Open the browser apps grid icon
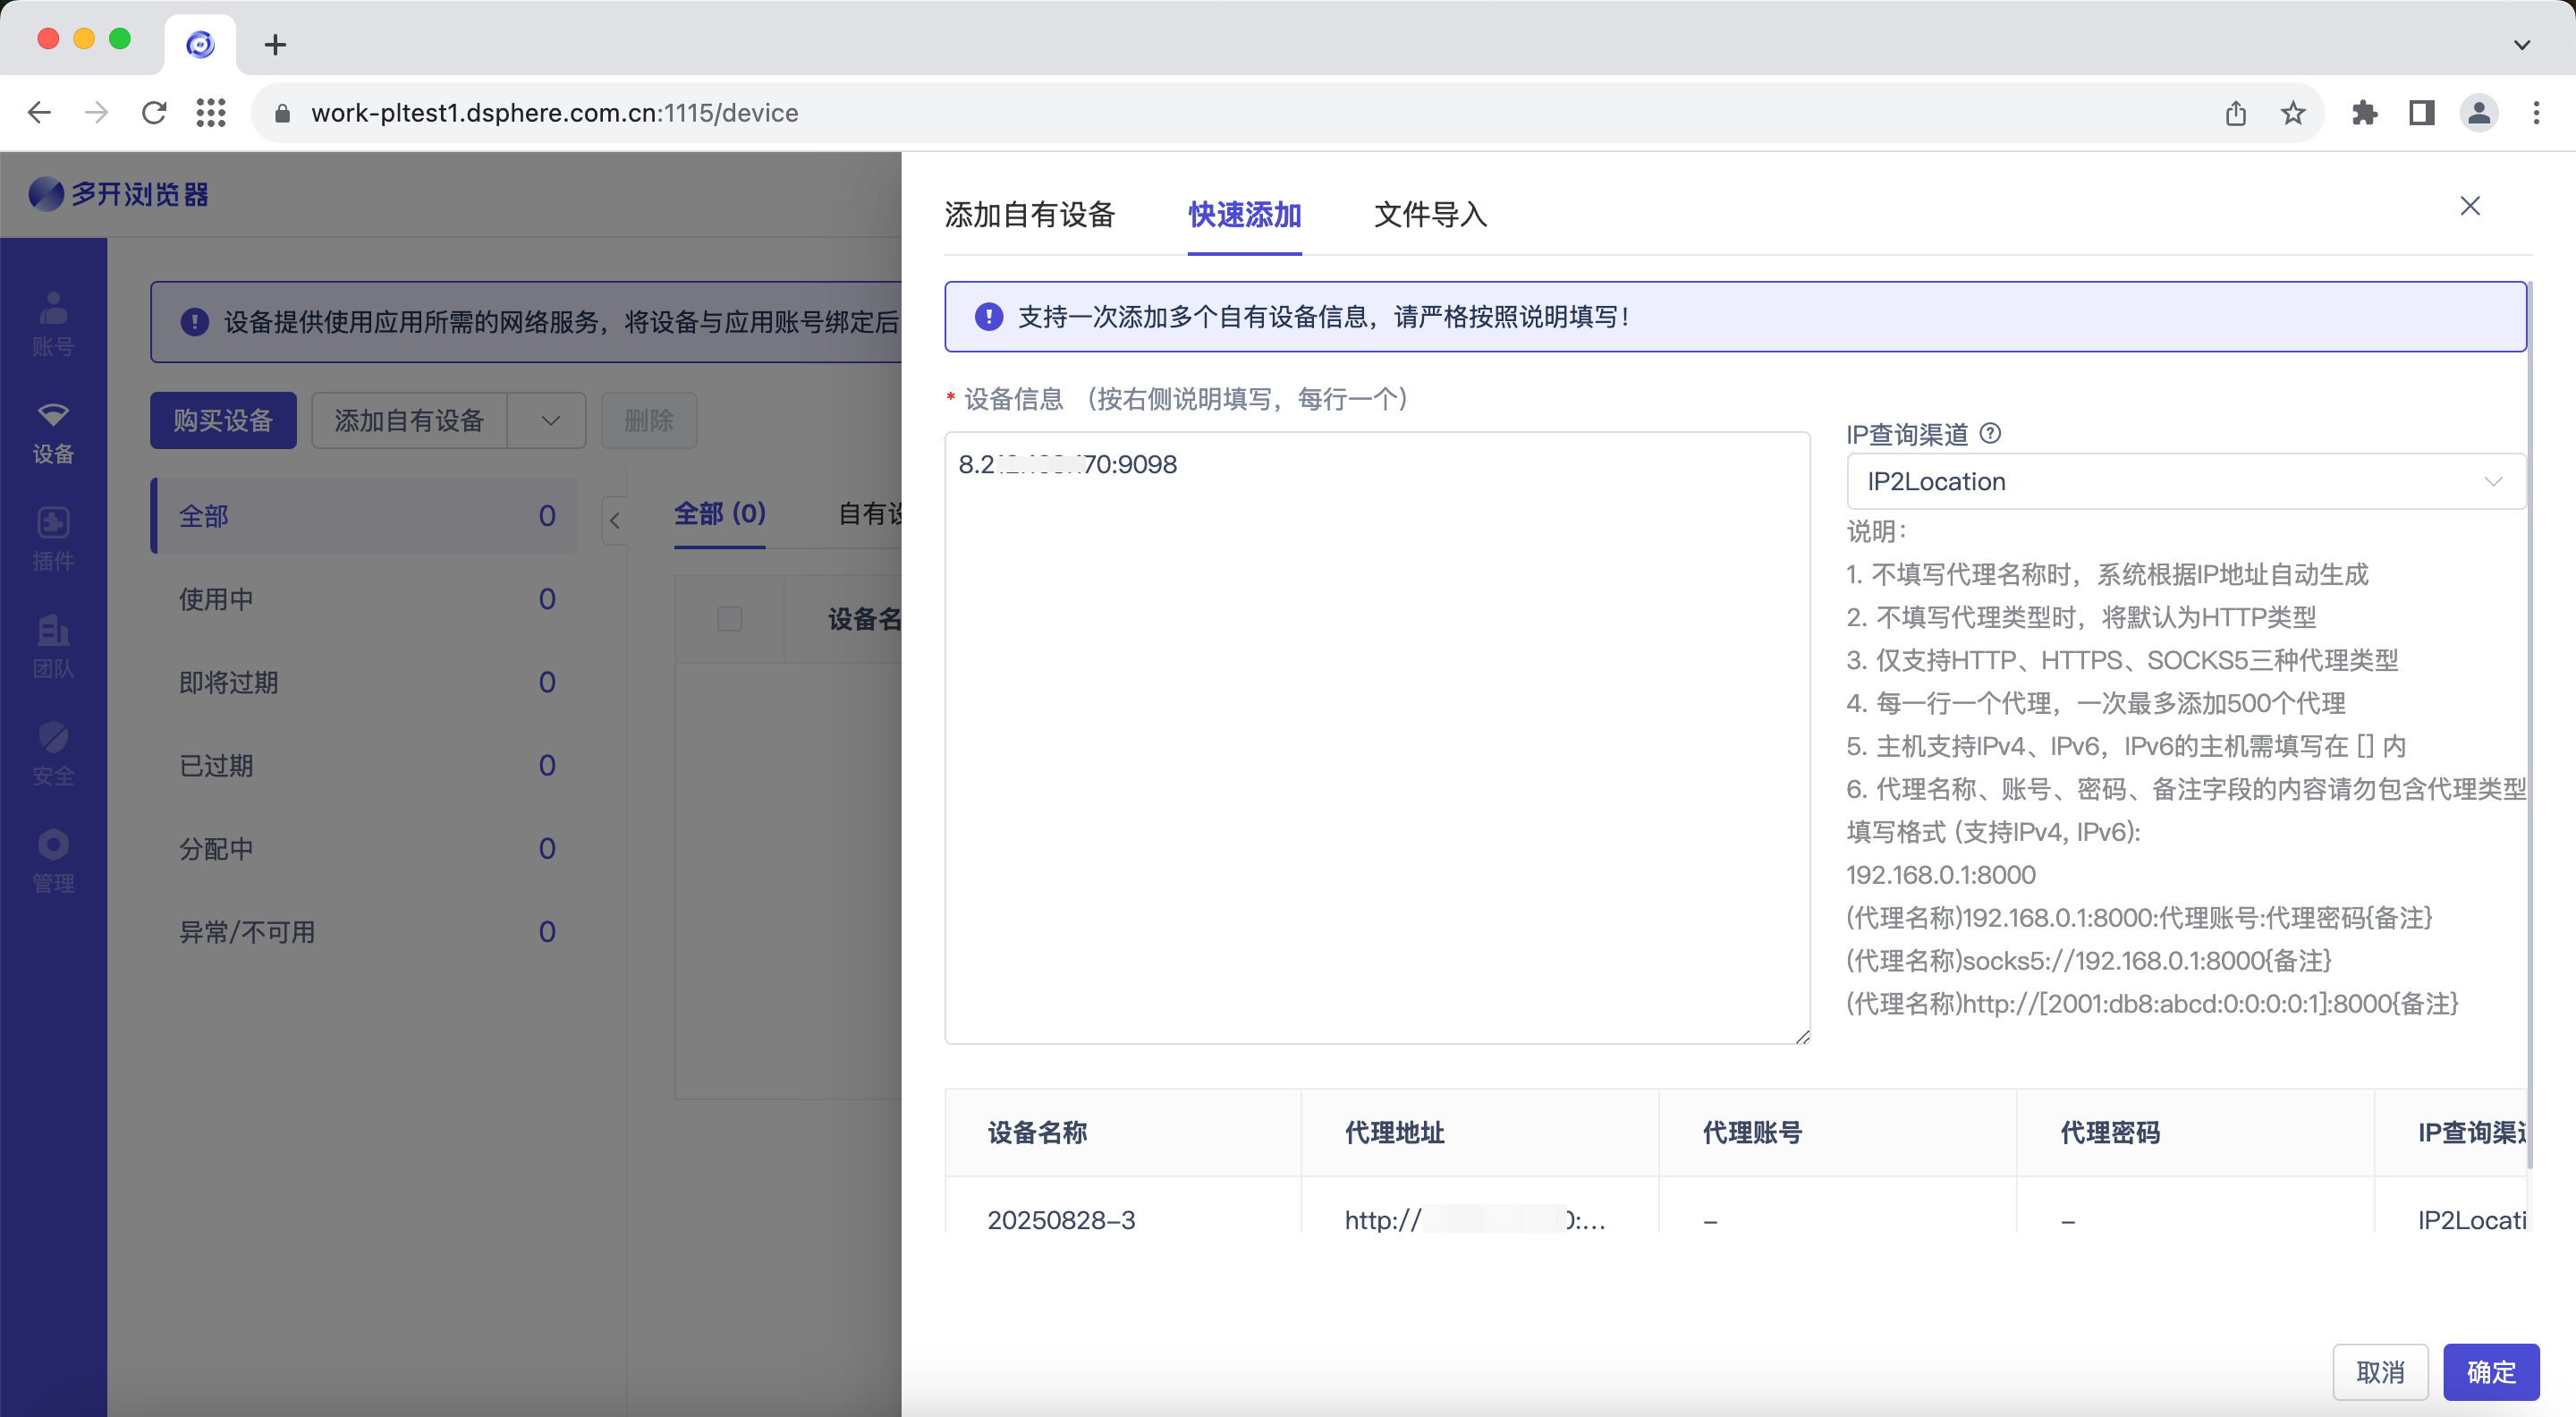Viewport: 2576px width, 1417px height. pos(211,113)
